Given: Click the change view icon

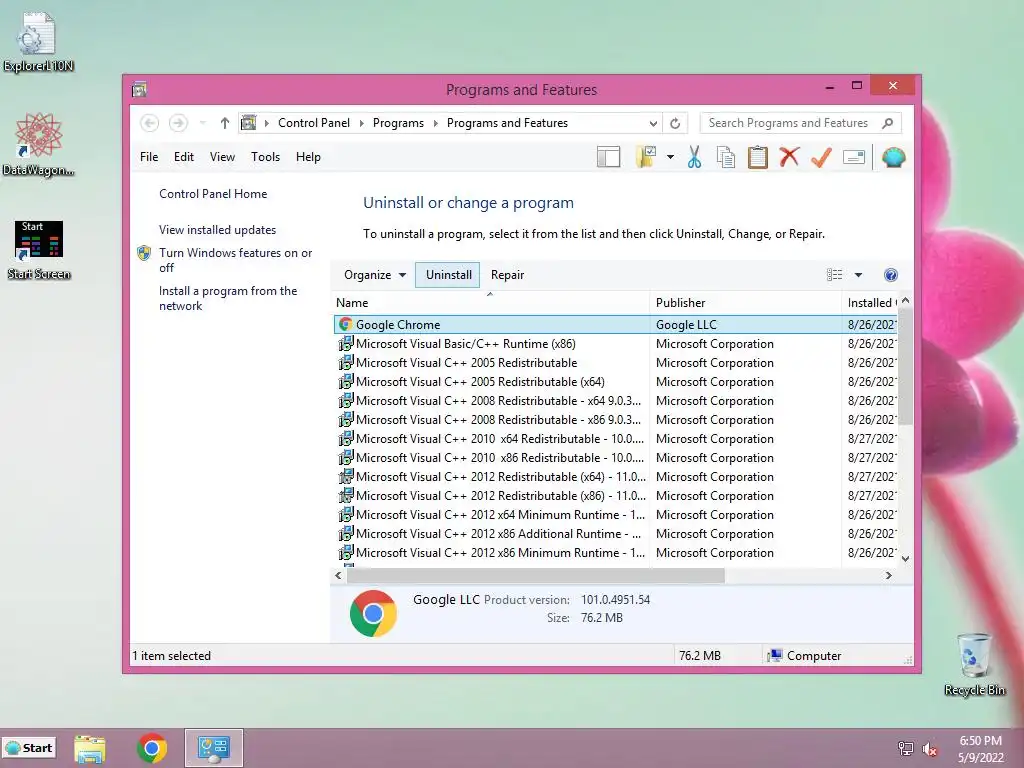Looking at the screenshot, I should 835,275.
